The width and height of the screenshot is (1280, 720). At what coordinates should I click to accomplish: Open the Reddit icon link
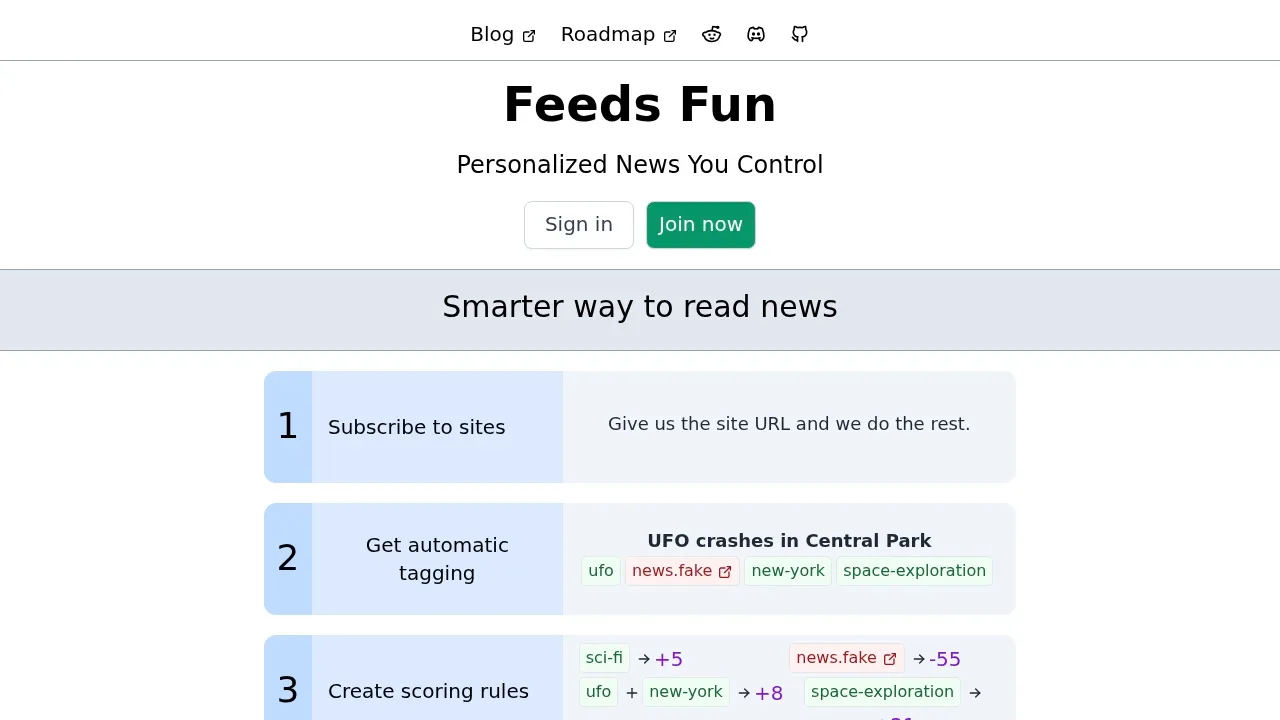tap(711, 34)
